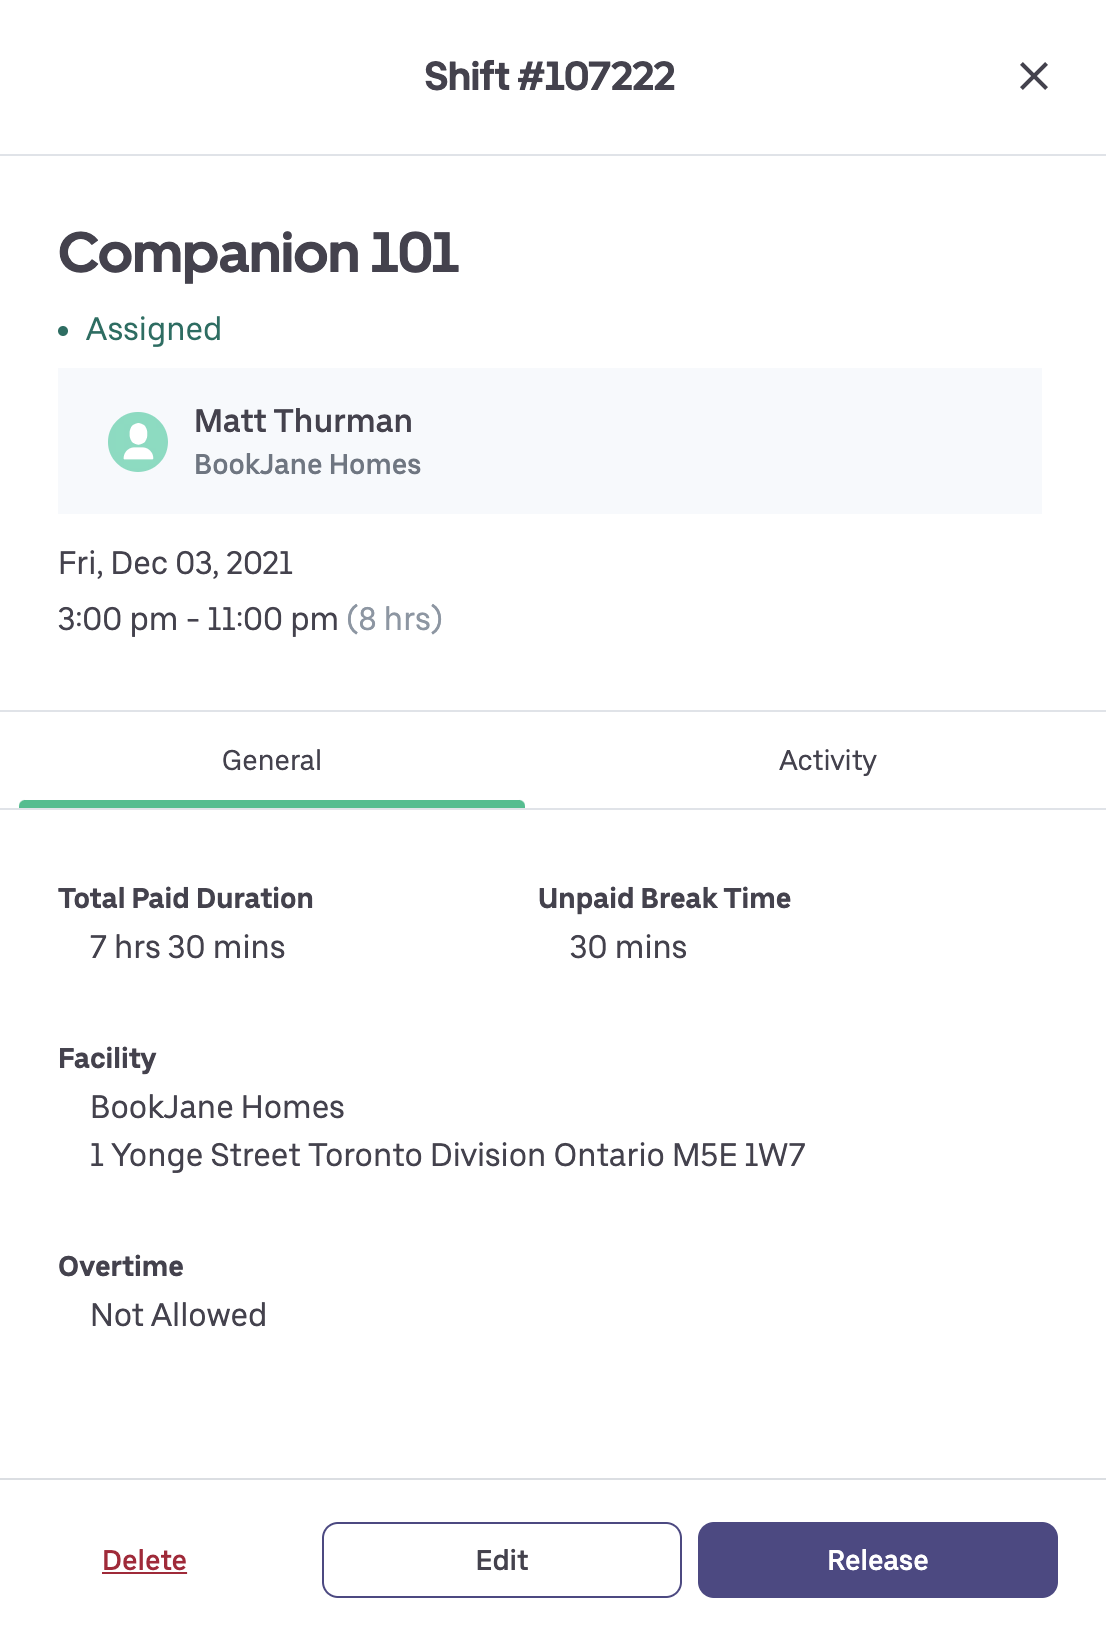Switch to the Activity tab
This screenshot has height=1638, width=1106.
[827, 761]
